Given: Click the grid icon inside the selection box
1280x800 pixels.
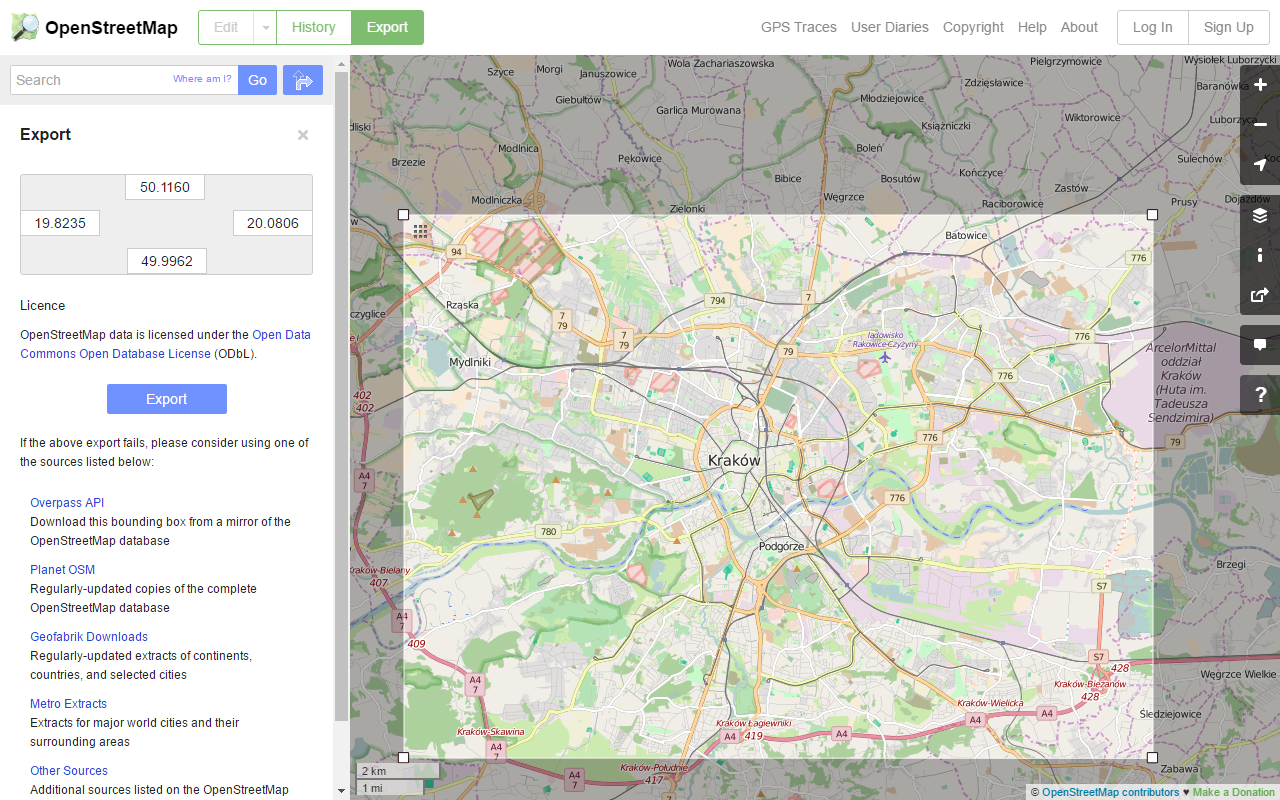Looking at the screenshot, I should pos(421,232).
